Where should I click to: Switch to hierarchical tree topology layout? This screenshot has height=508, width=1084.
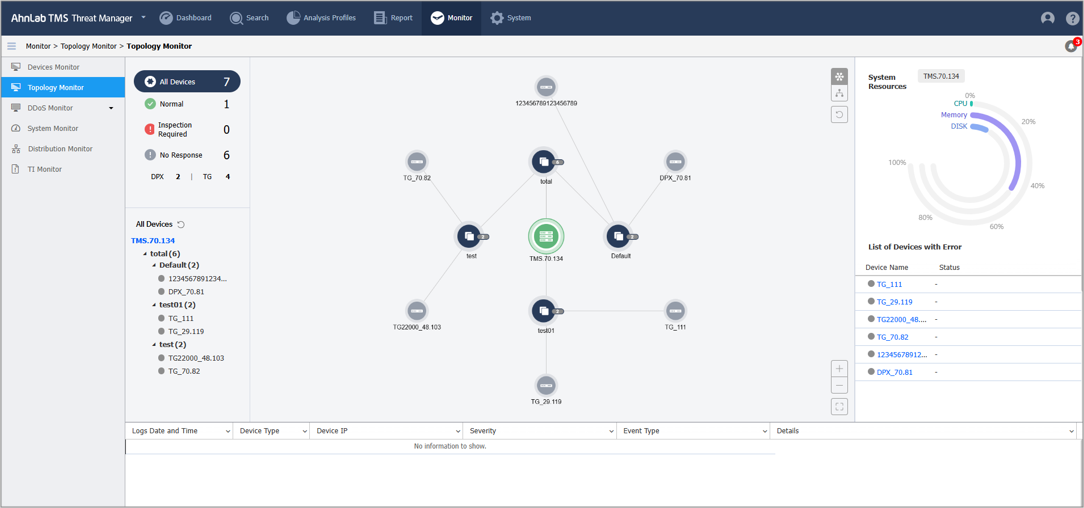coord(839,93)
